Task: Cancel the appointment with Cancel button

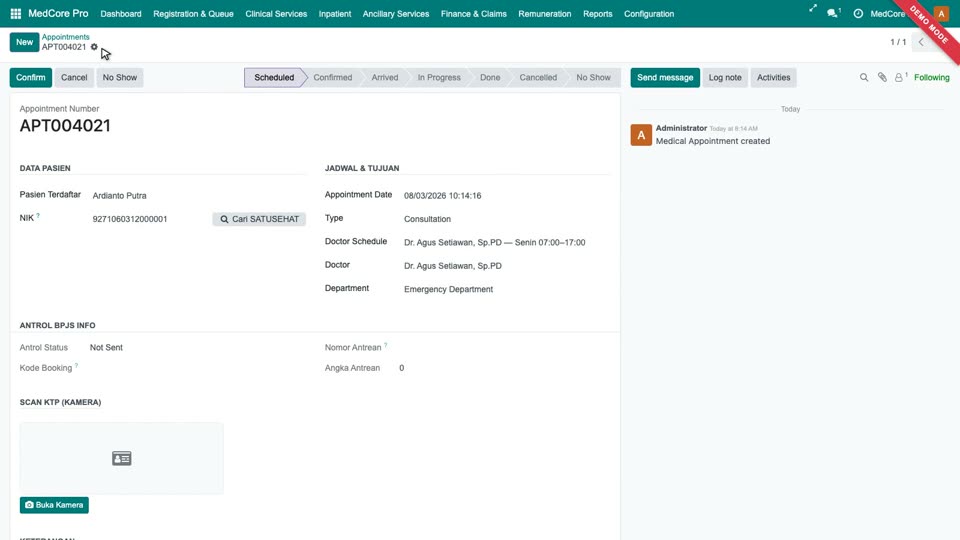Action: point(74,78)
